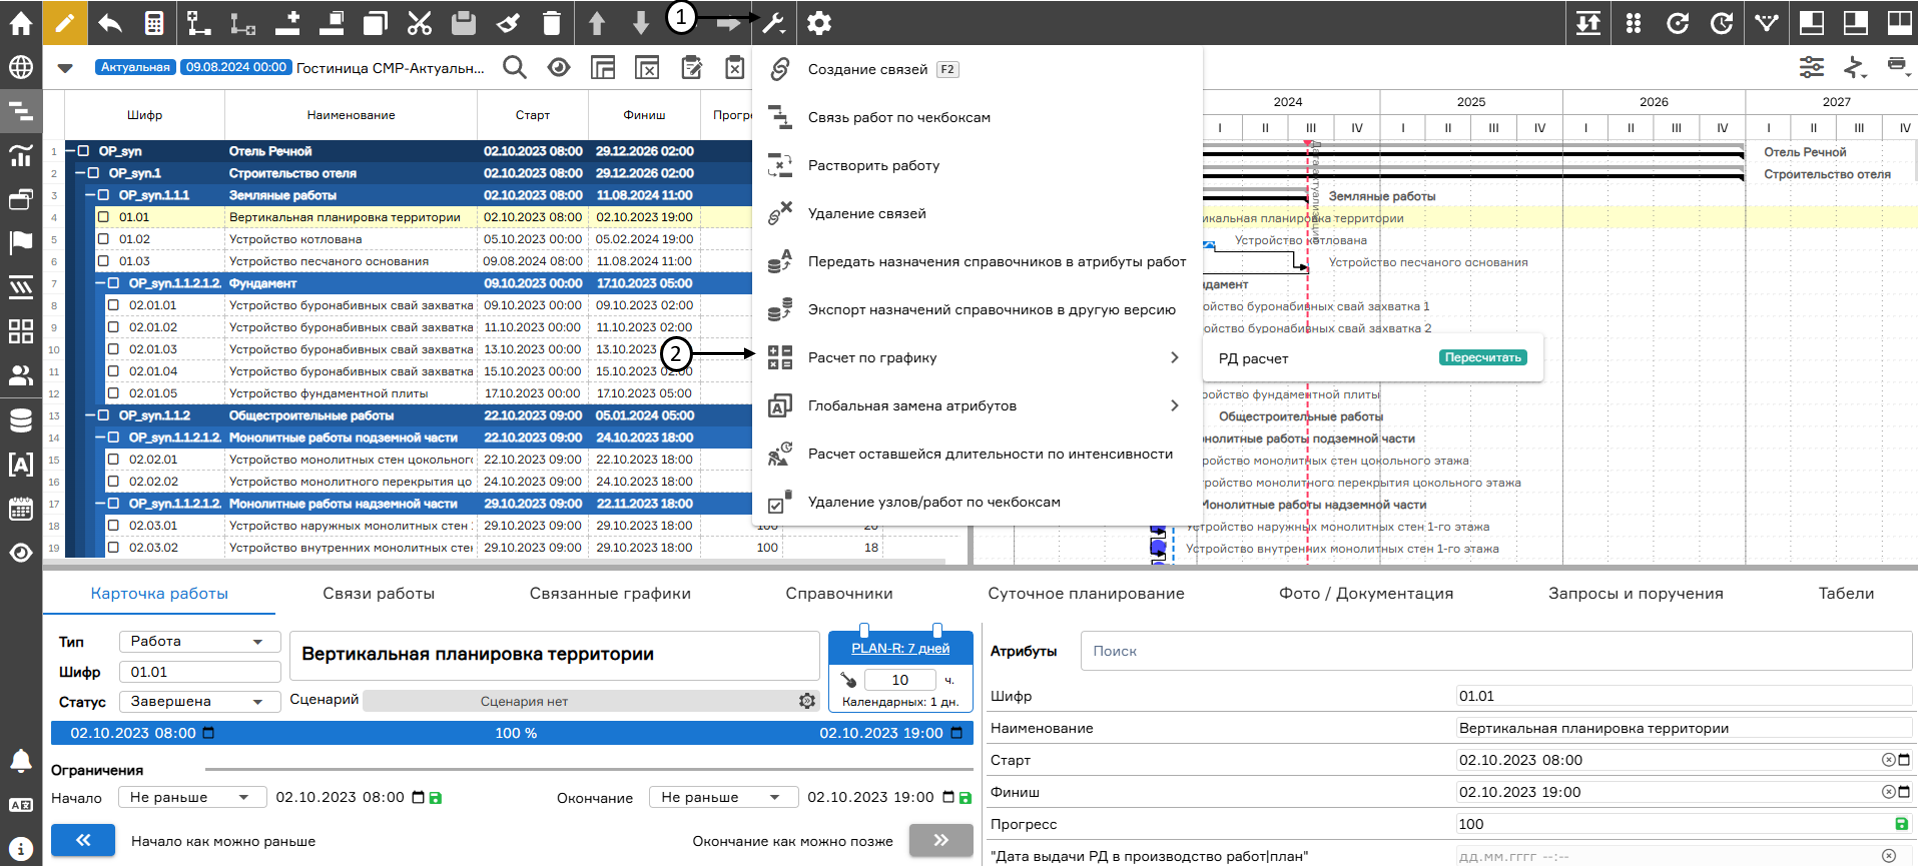The image size is (1918, 866).
Task: Open Суточное планирование tab
Action: [x=1086, y=593]
